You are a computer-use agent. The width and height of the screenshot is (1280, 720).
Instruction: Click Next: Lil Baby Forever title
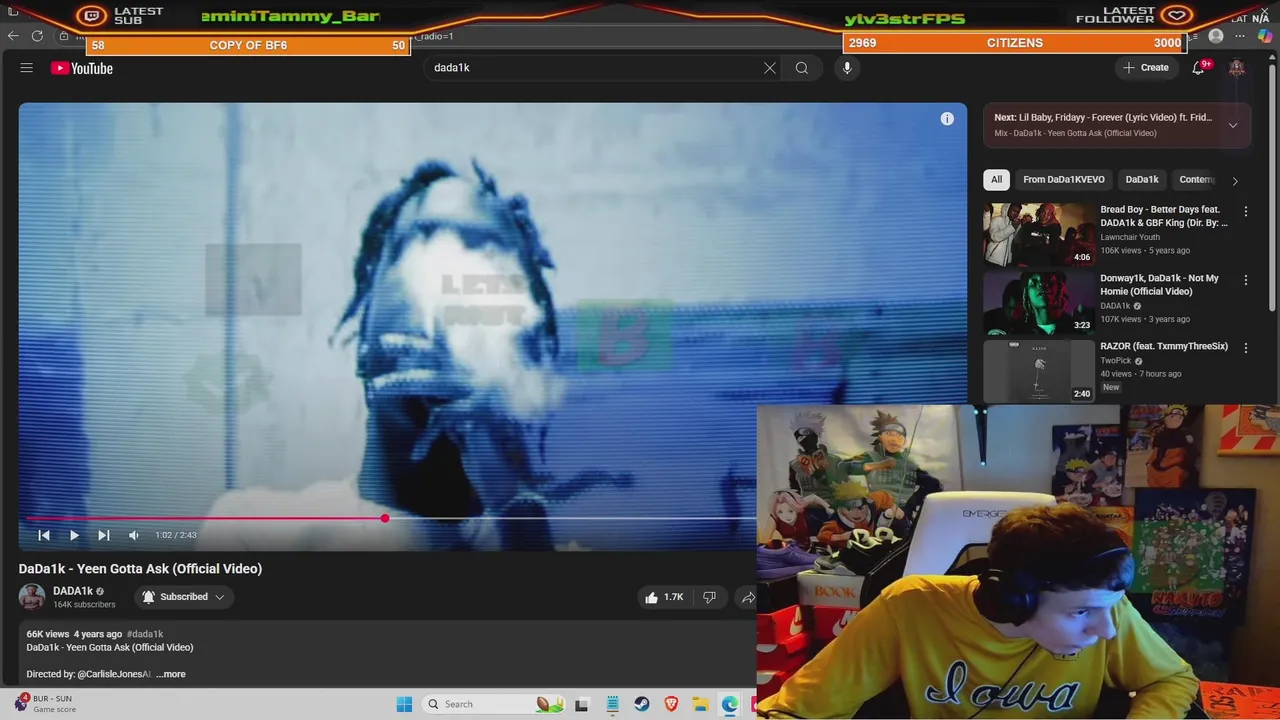(1103, 117)
